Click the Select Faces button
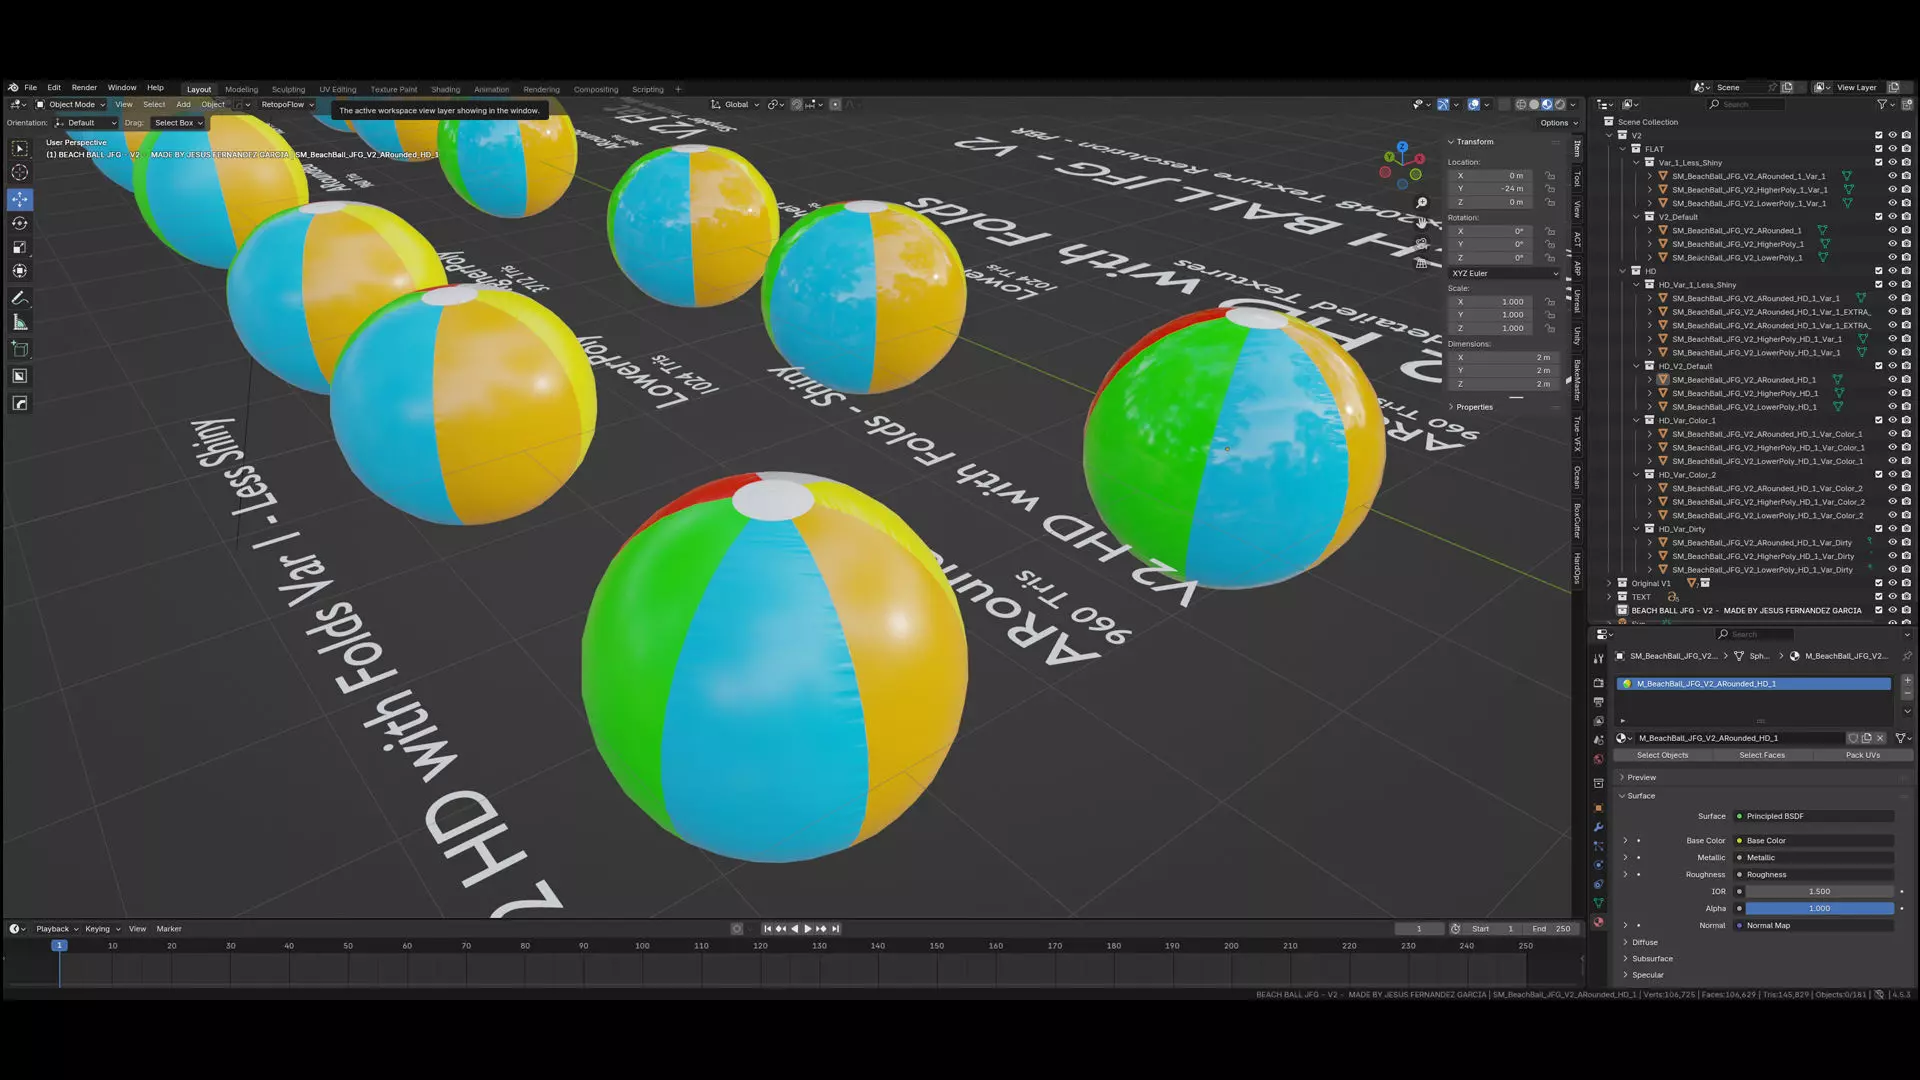 tap(1761, 755)
